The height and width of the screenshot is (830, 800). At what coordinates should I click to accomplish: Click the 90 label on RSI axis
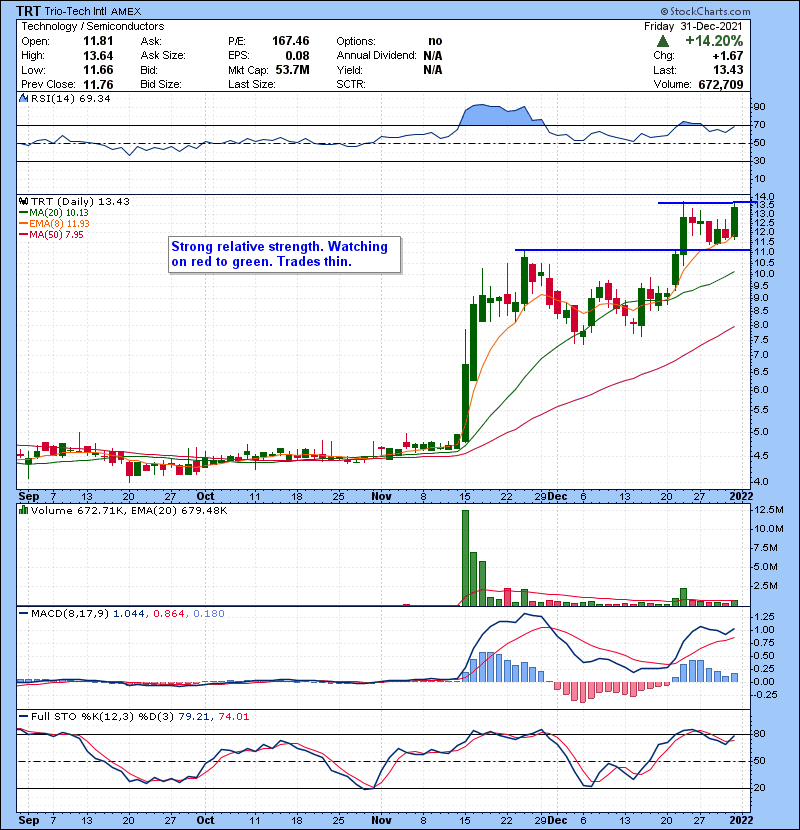tap(759, 107)
